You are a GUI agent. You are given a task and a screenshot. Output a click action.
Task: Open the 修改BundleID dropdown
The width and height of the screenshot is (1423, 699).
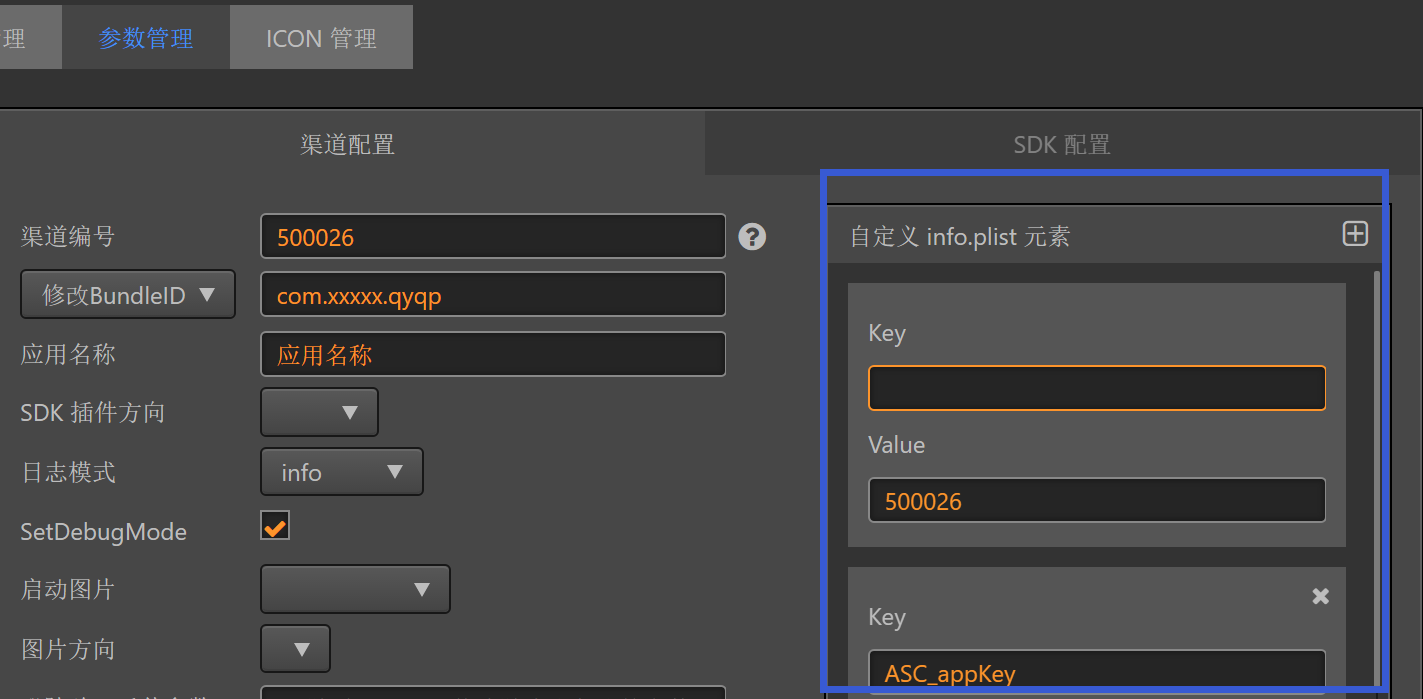[x=128, y=295]
